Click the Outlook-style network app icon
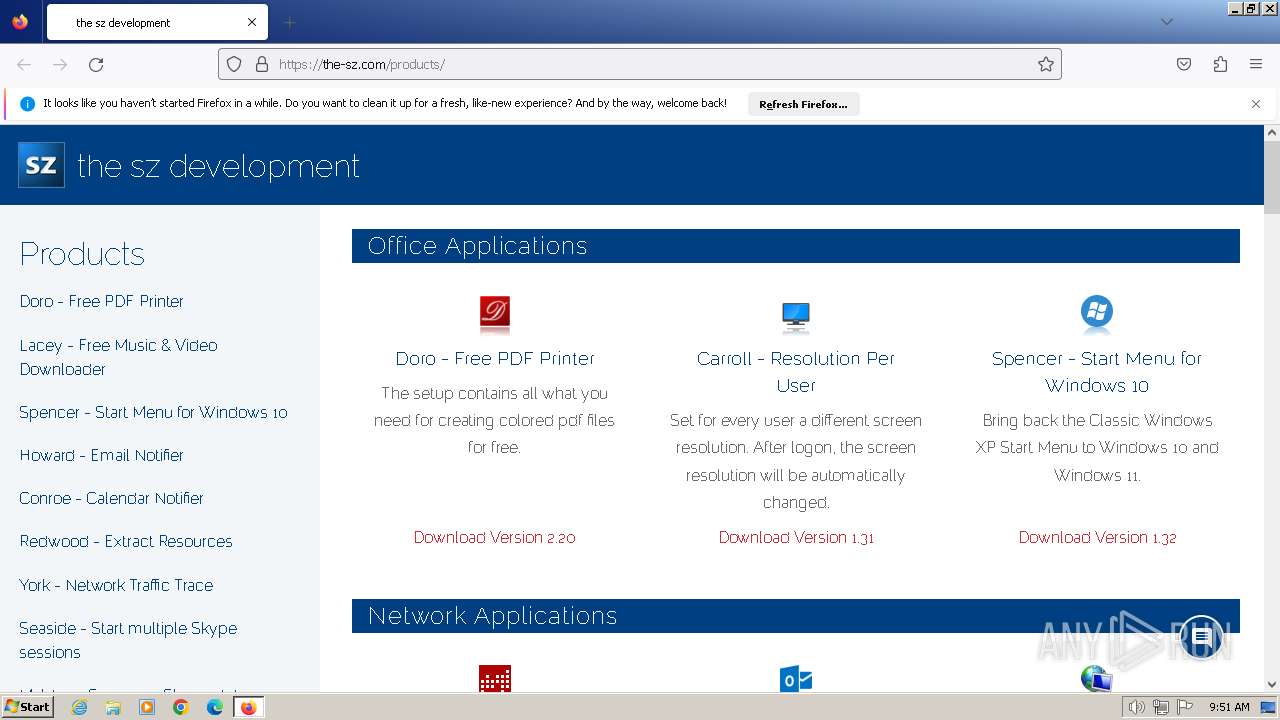The width and height of the screenshot is (1280, 720). [796, 679]
